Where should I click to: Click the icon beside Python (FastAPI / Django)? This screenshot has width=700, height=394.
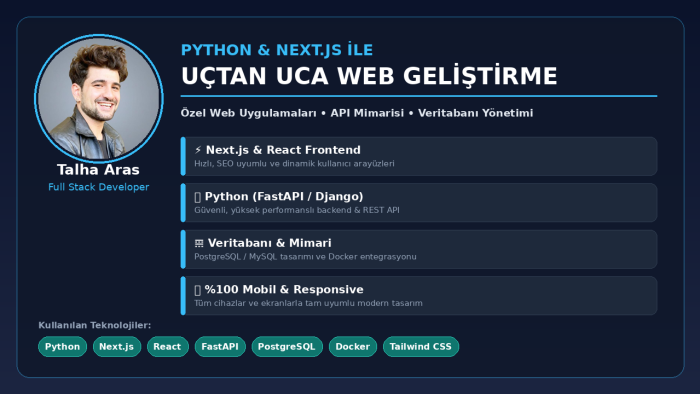198,197
